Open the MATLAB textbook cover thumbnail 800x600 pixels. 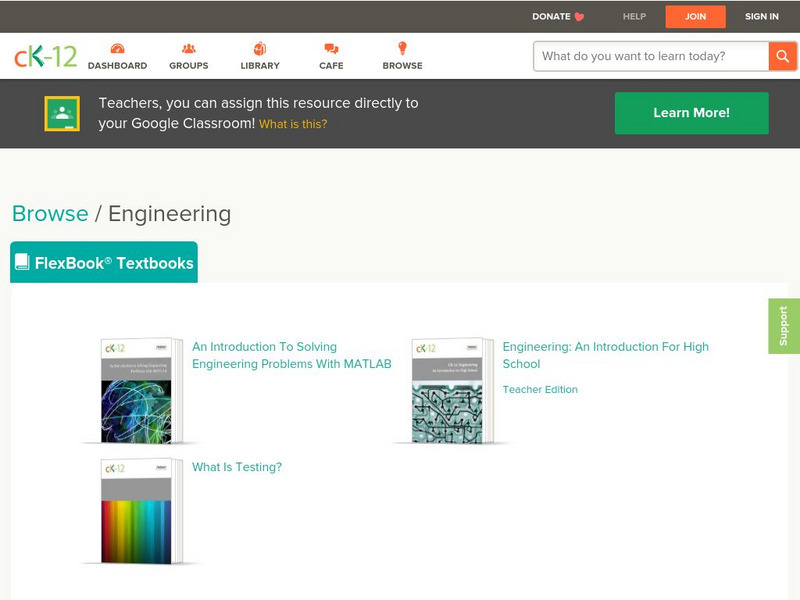point(137,391)
